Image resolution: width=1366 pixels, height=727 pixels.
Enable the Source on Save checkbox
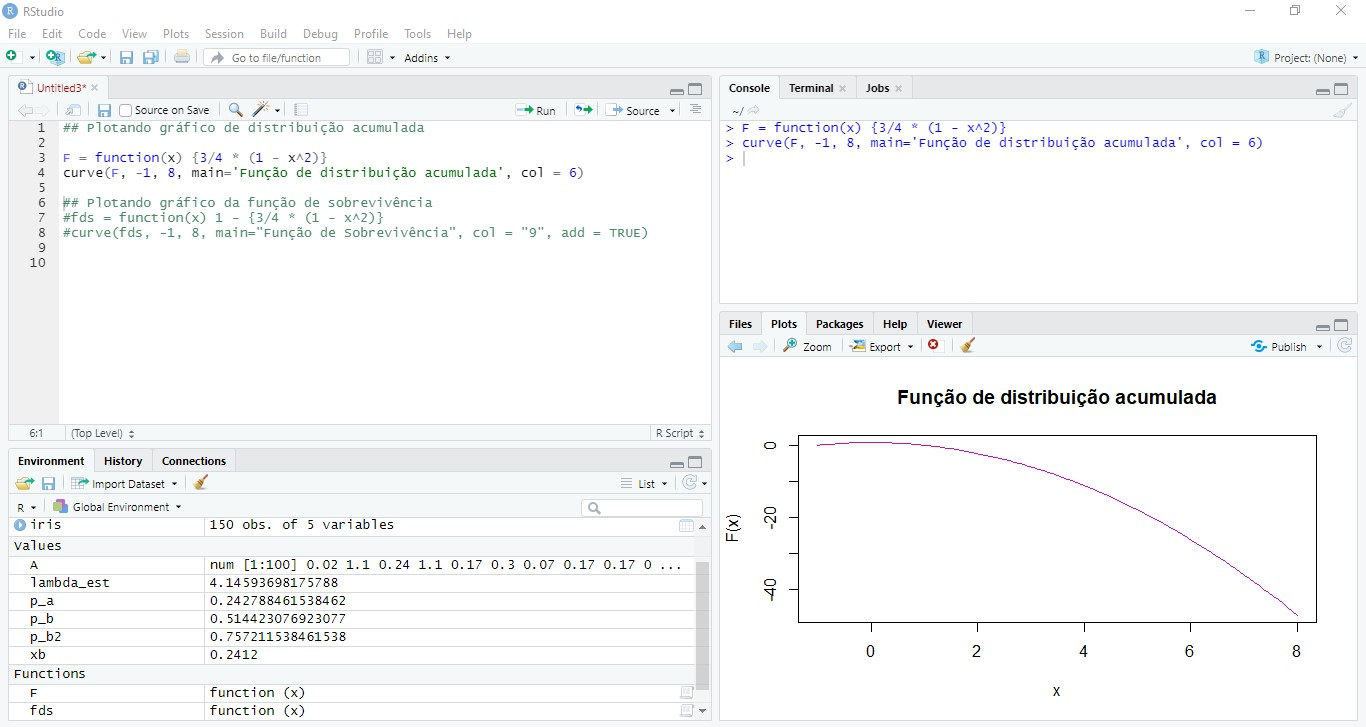click(x=126, y=110)
